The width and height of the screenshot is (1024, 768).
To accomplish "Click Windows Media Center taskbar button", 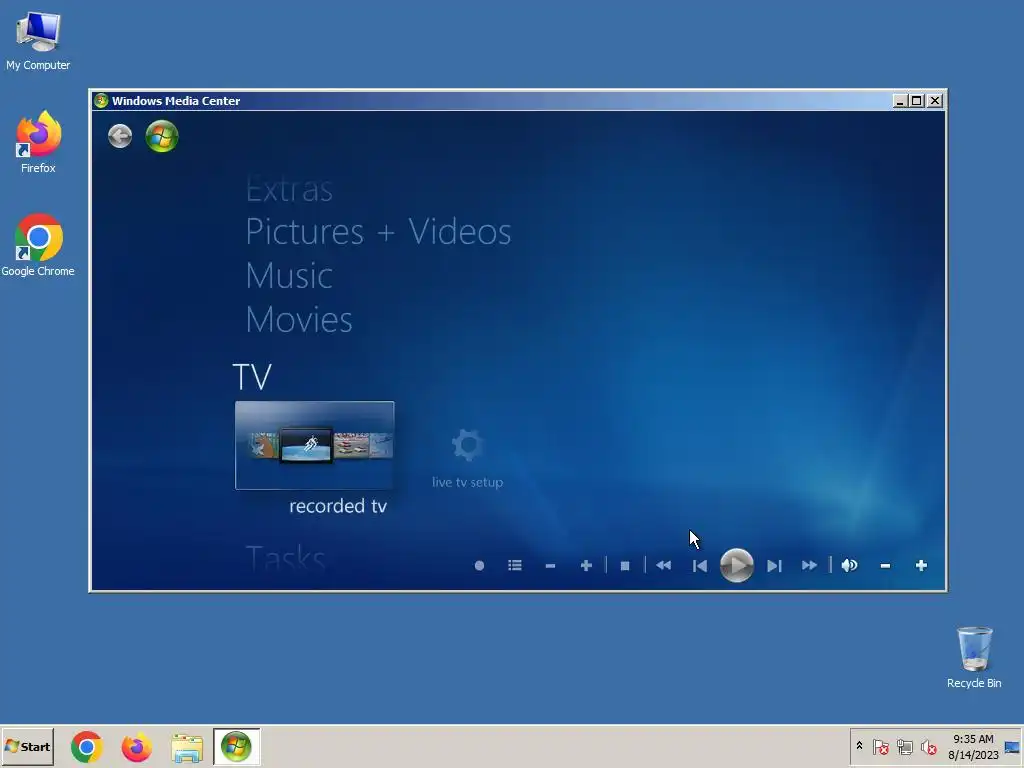I will pos(236,746).
